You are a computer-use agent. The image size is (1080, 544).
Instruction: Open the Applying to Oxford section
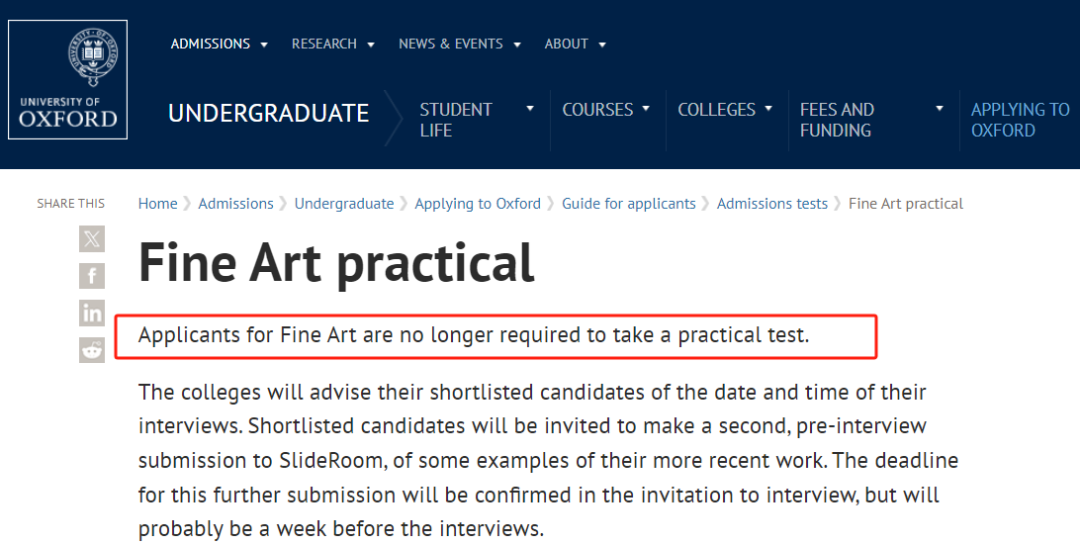1020,120
